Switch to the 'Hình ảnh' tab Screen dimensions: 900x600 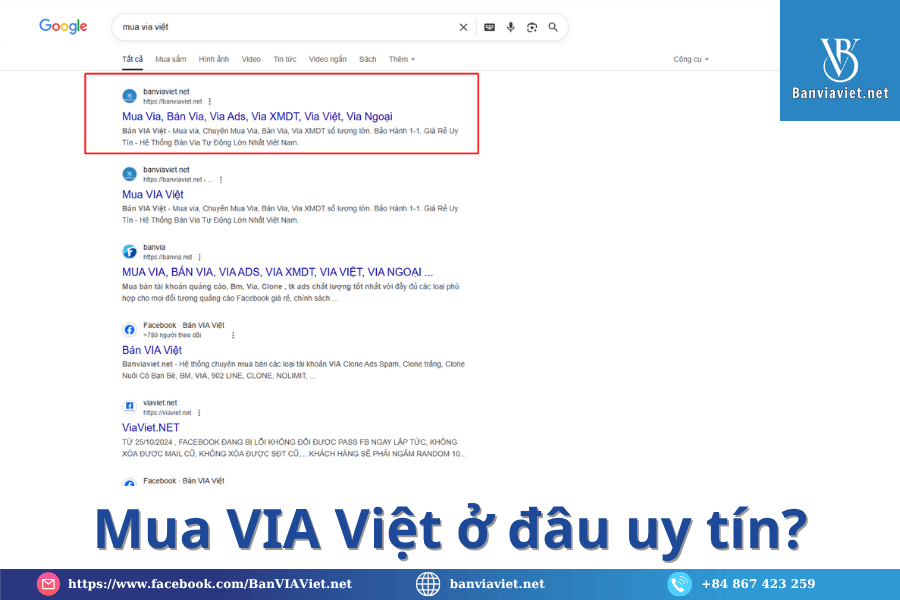(214, 59)
